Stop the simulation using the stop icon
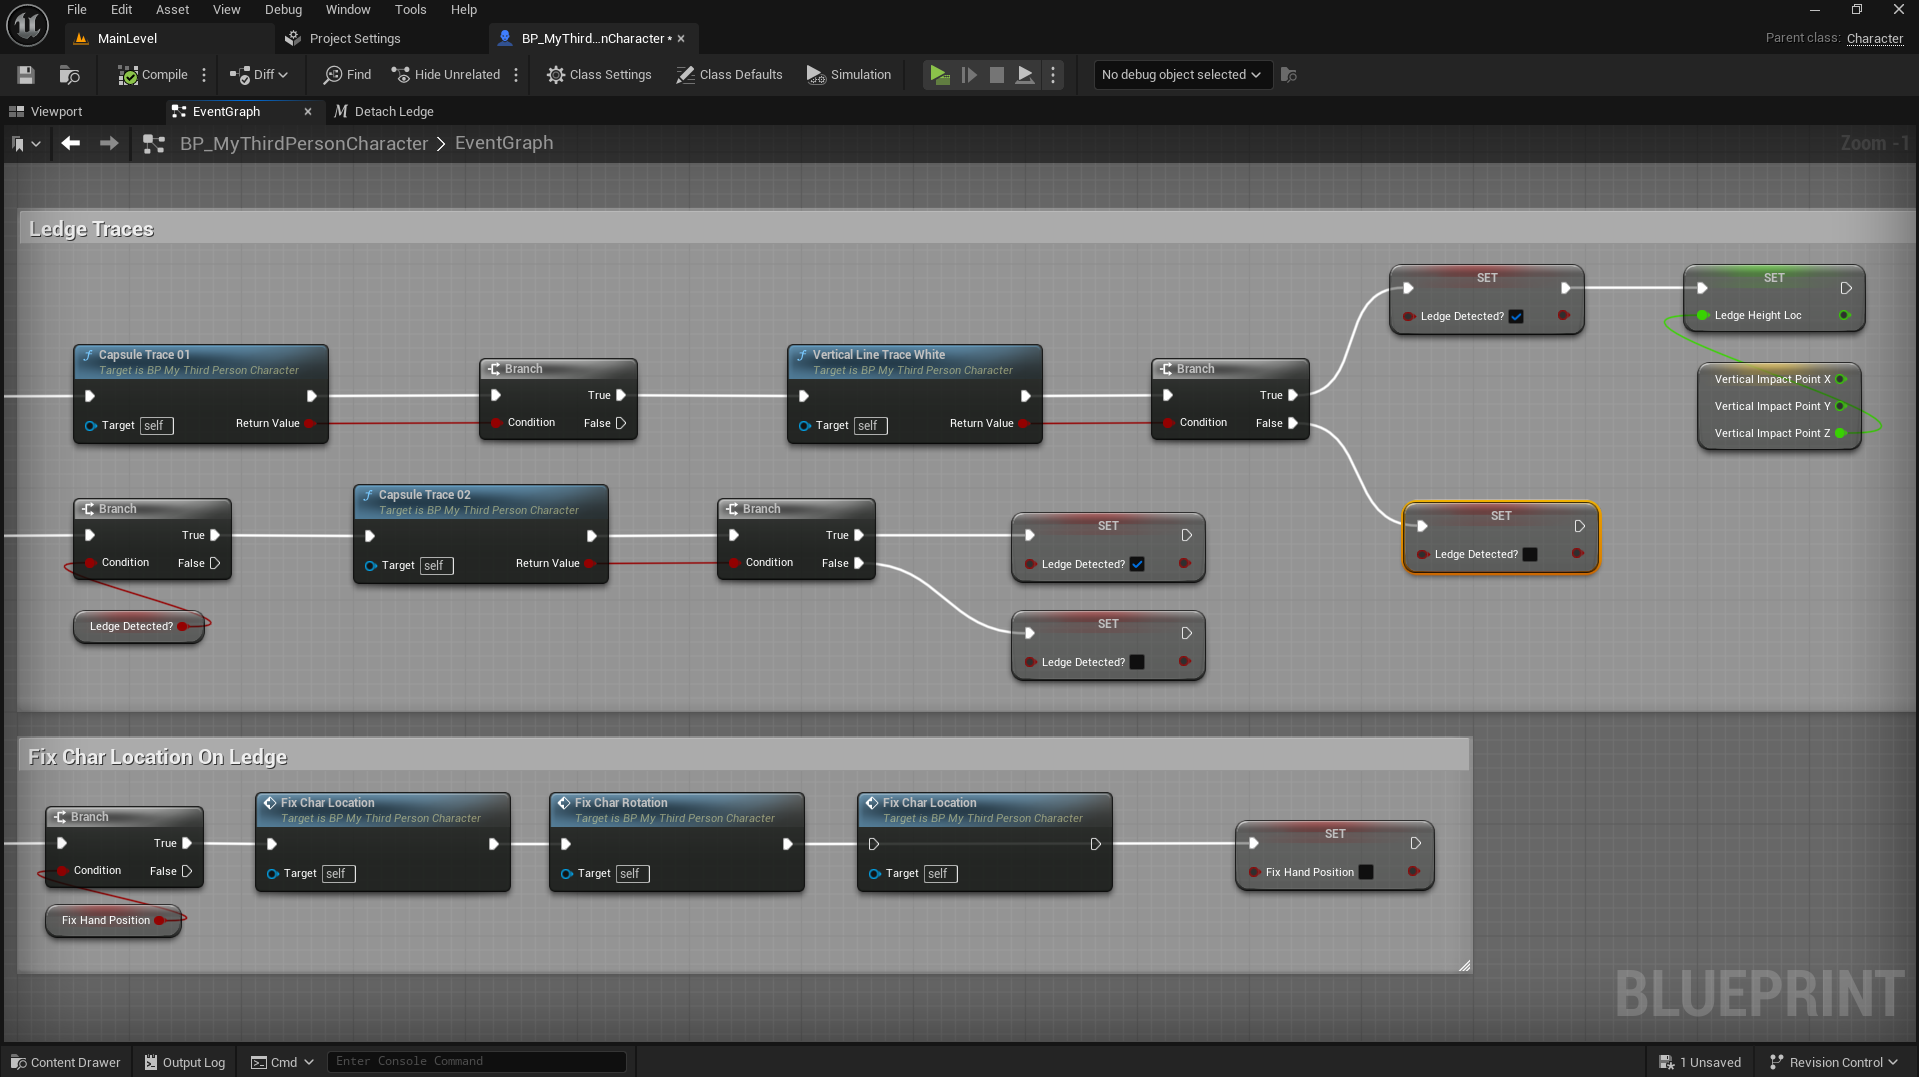Viewport: 1919px width, 1077px height. click(x=997, y=75)
